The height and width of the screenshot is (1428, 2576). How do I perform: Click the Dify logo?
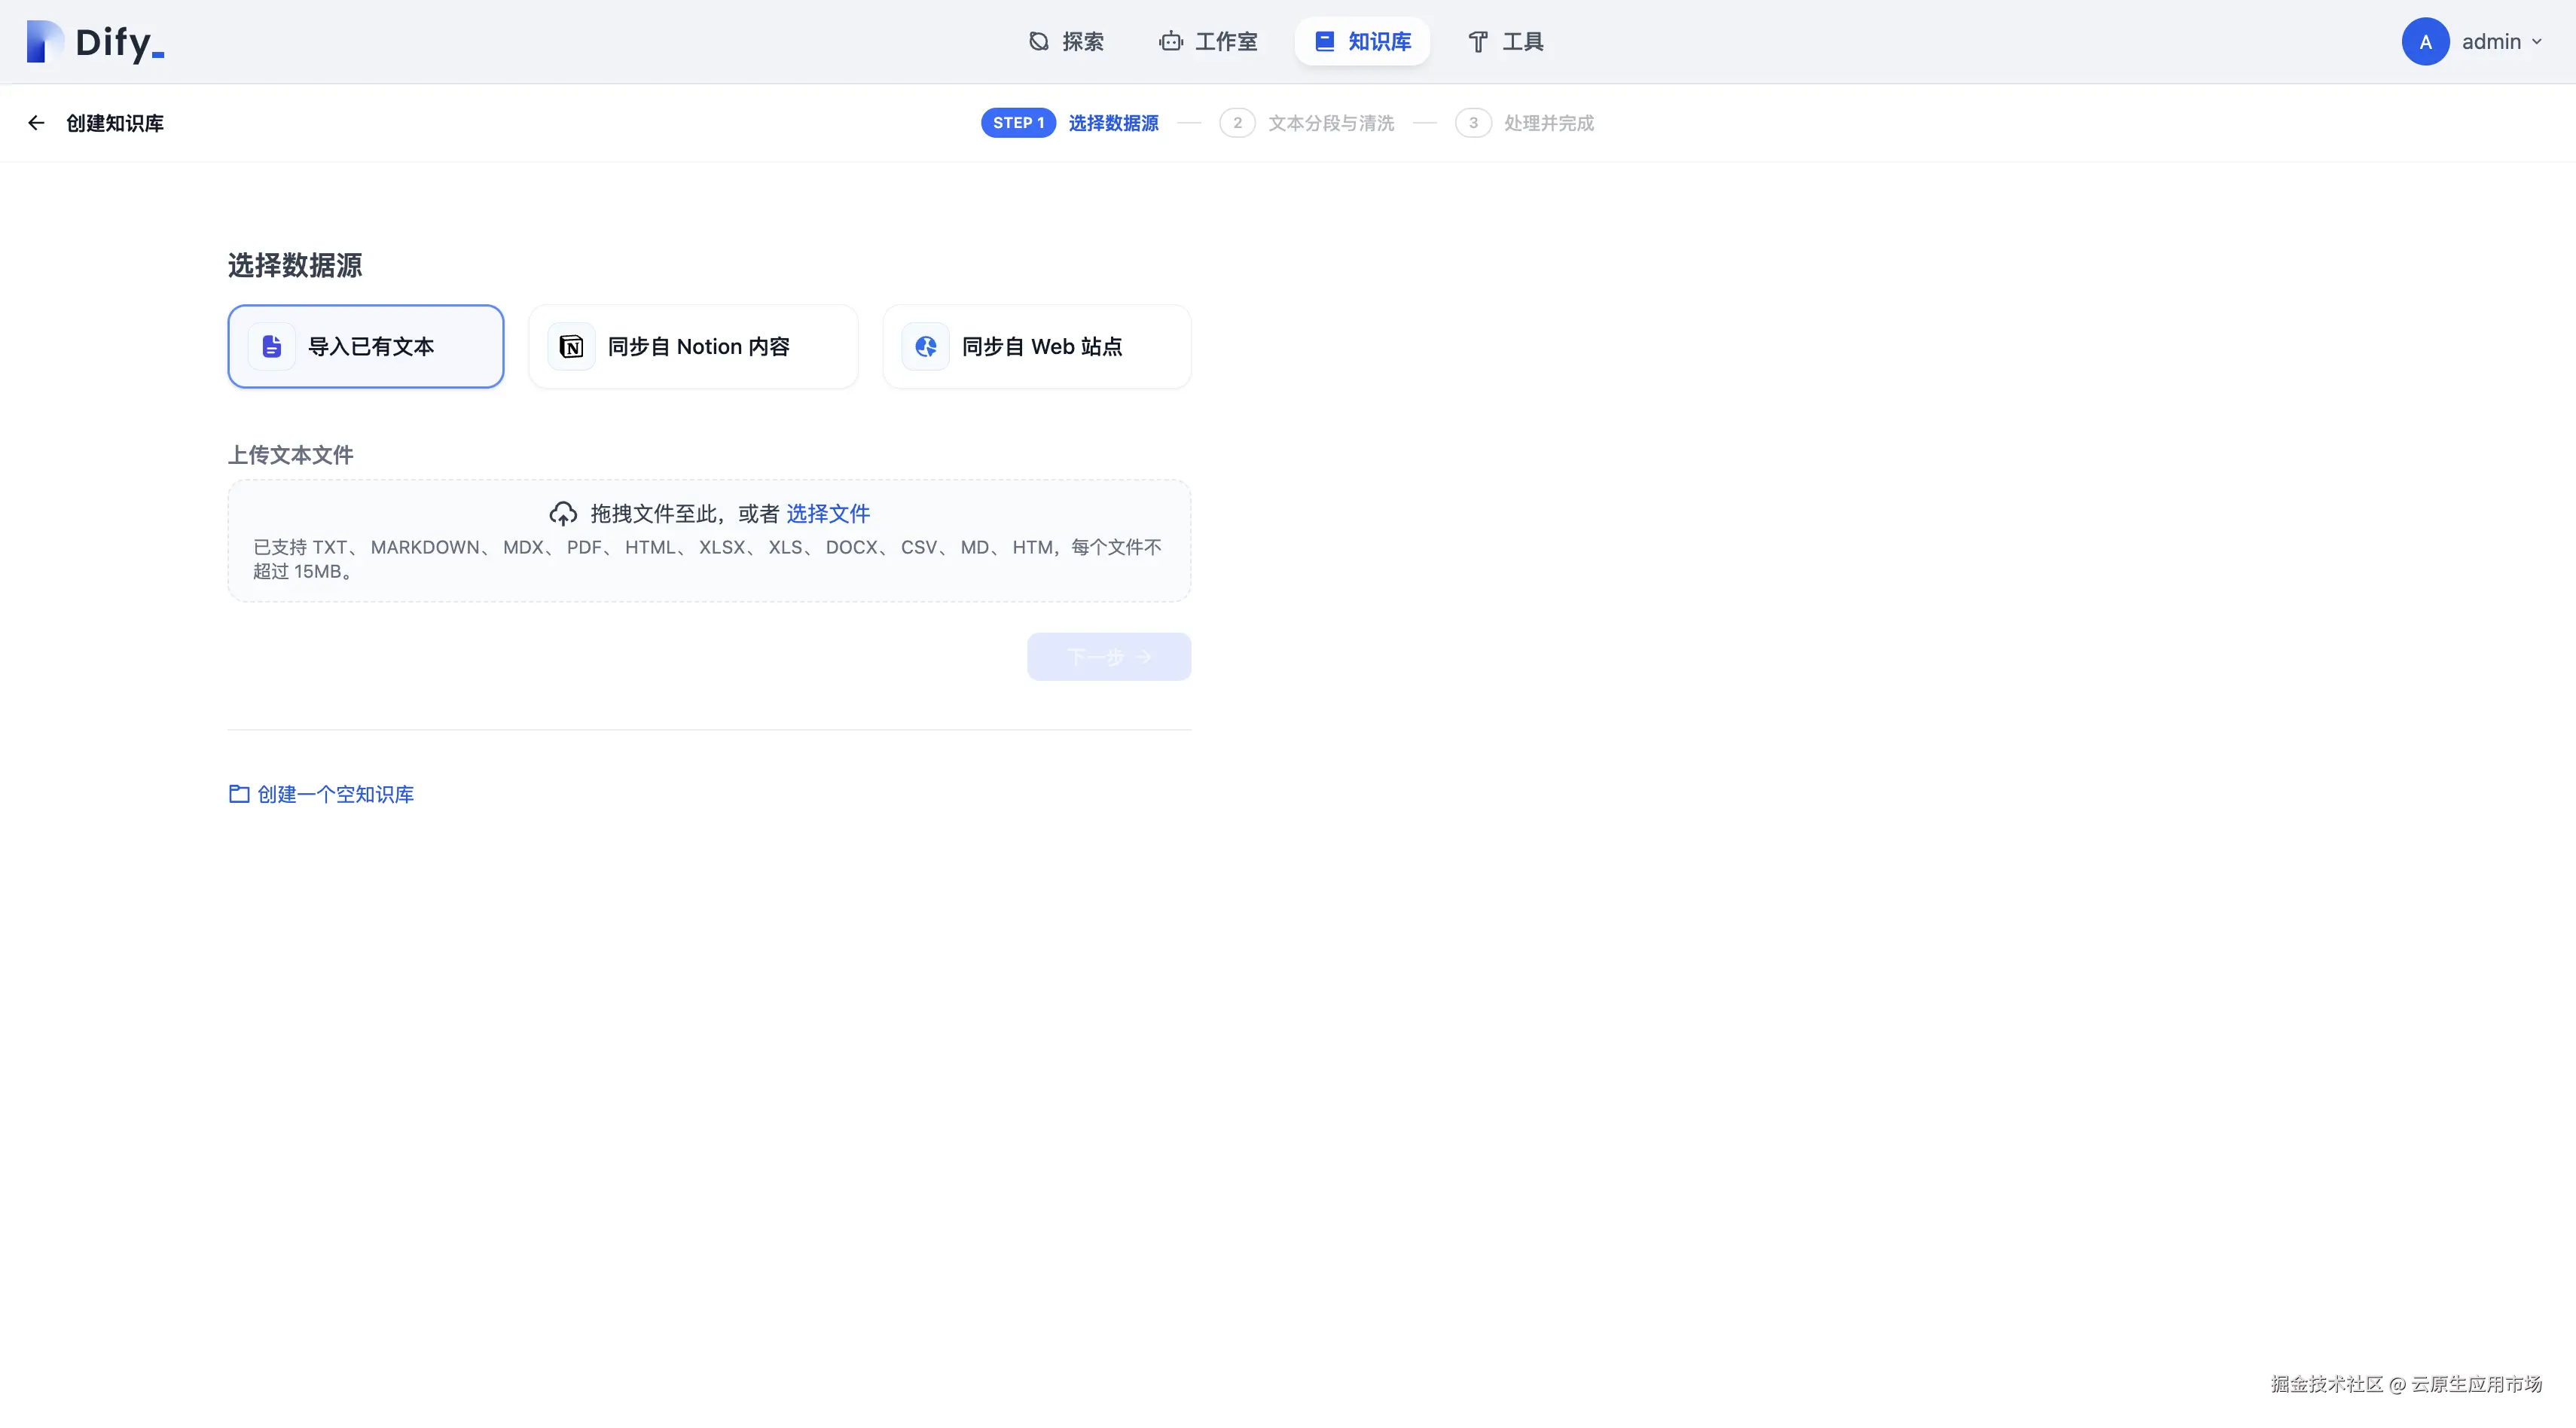click(95, 42)
